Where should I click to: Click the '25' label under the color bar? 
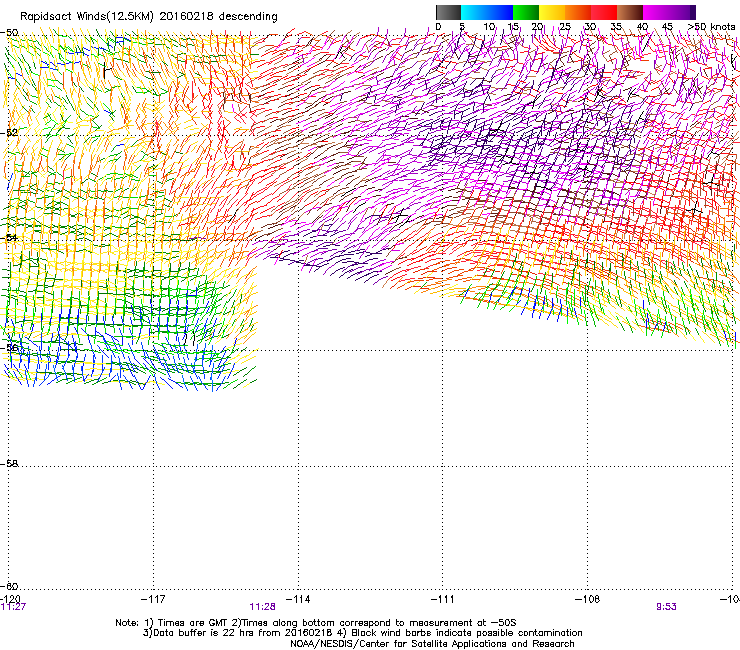coord(565,27)
